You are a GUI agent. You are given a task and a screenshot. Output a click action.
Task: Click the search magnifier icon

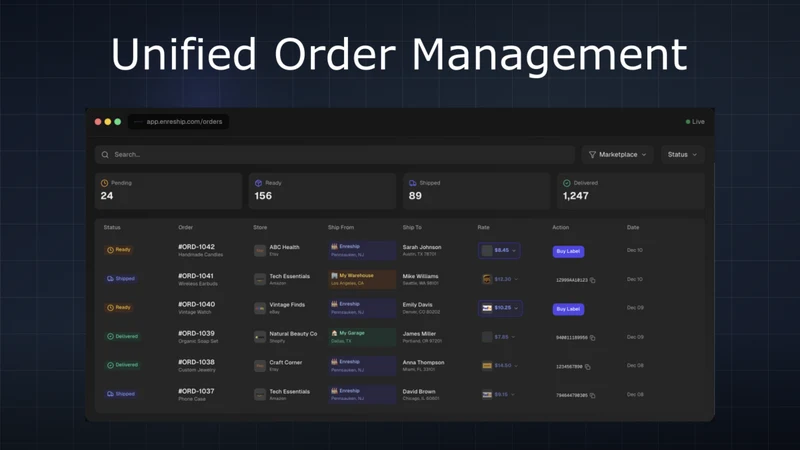pos(105,155)
